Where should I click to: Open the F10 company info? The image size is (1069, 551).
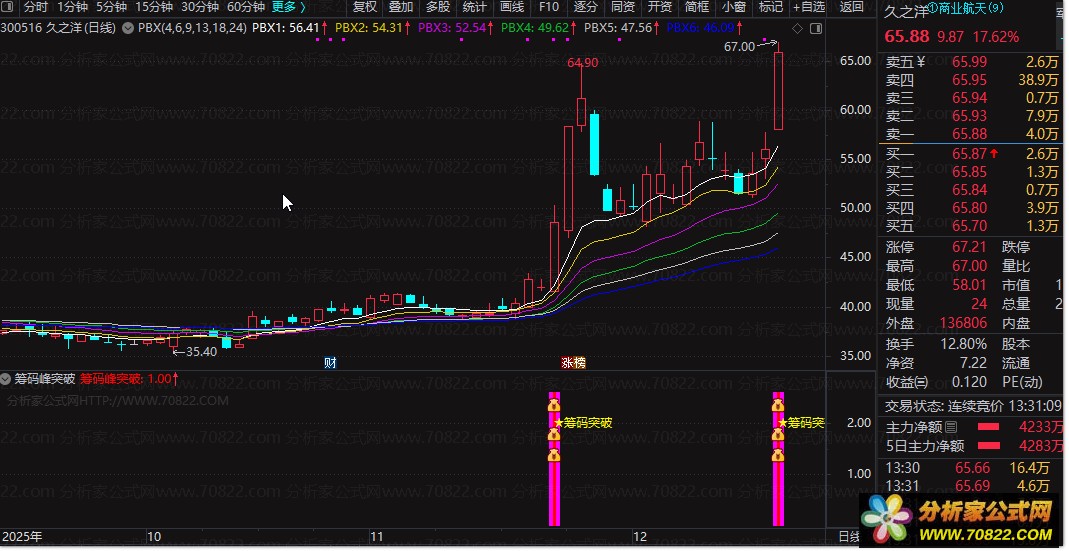548,8
